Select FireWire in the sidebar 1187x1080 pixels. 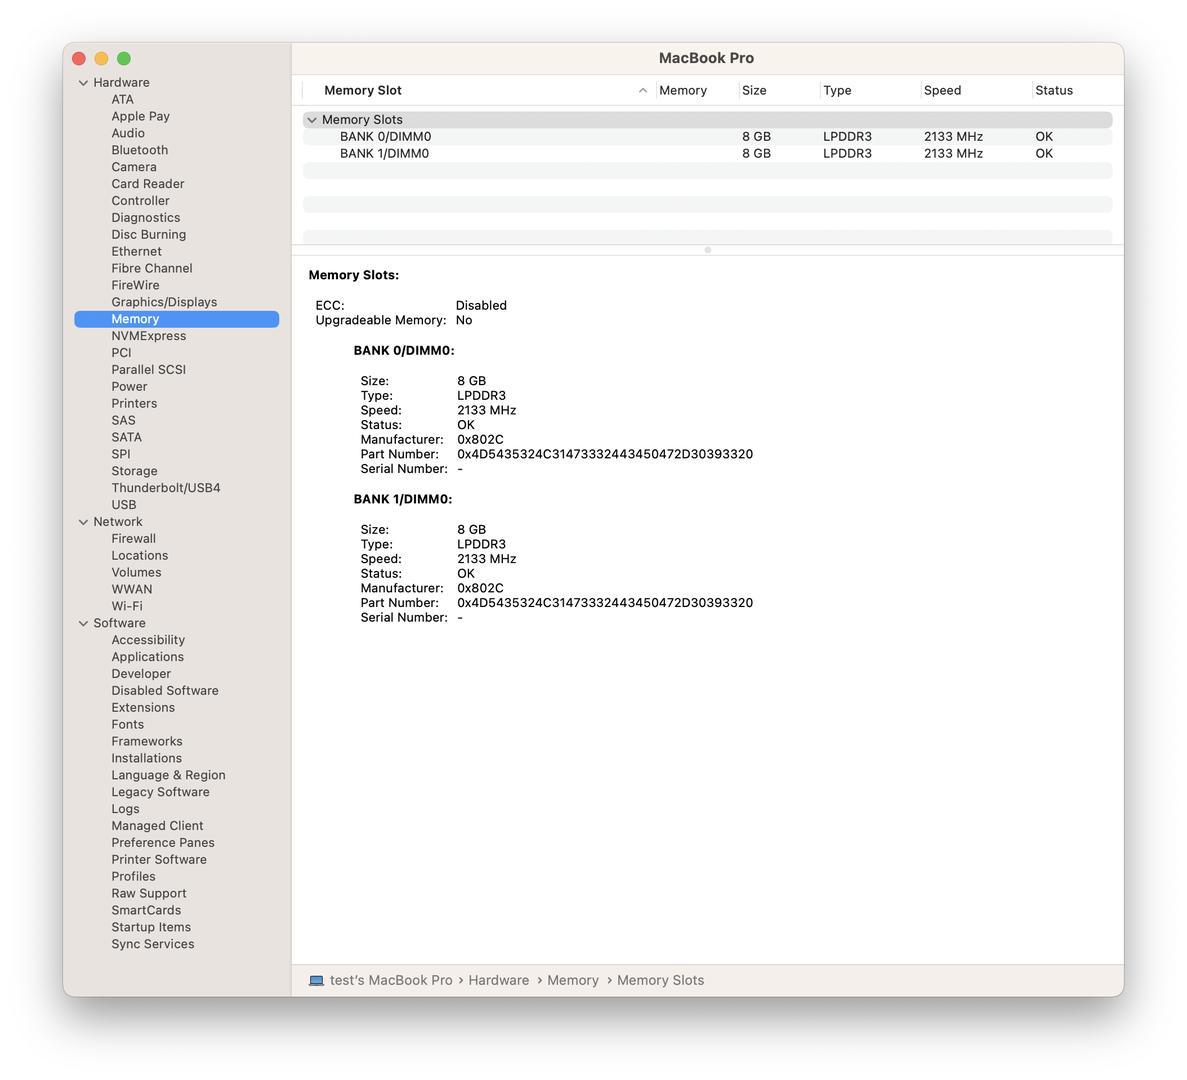(136, 285)
